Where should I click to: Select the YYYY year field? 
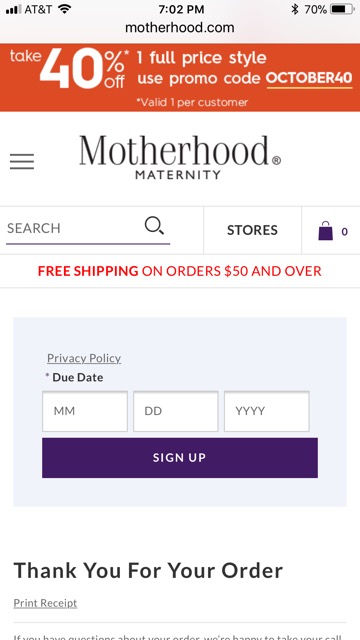tap(267, 411)
